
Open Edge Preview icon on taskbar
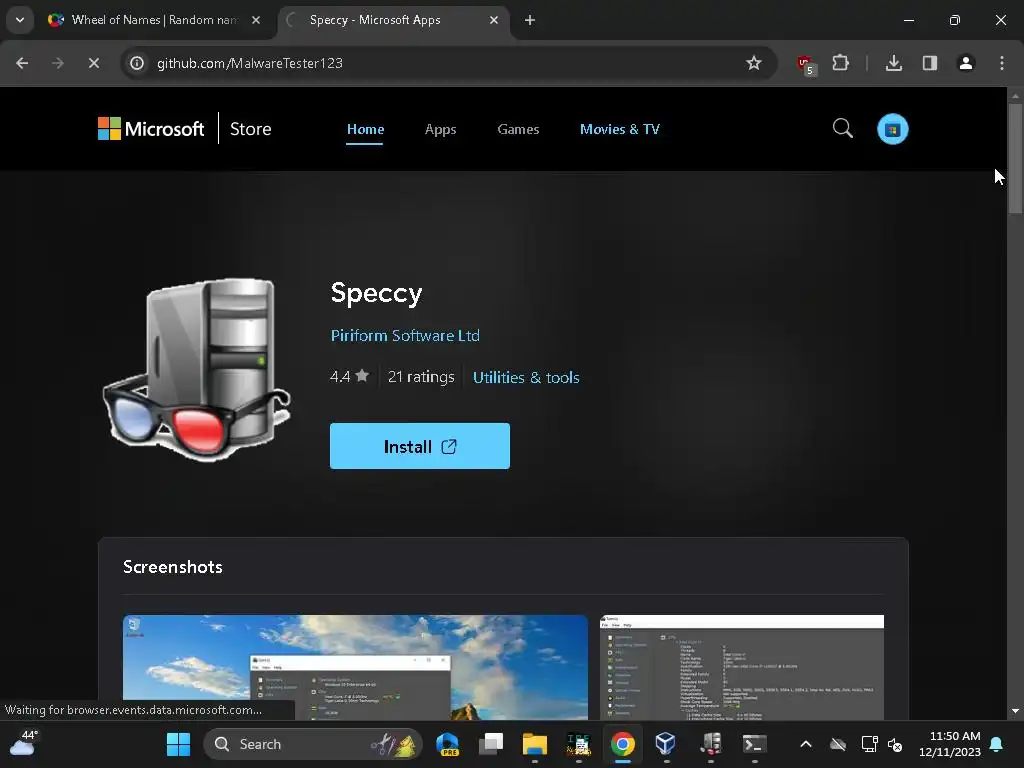(447, 744)
